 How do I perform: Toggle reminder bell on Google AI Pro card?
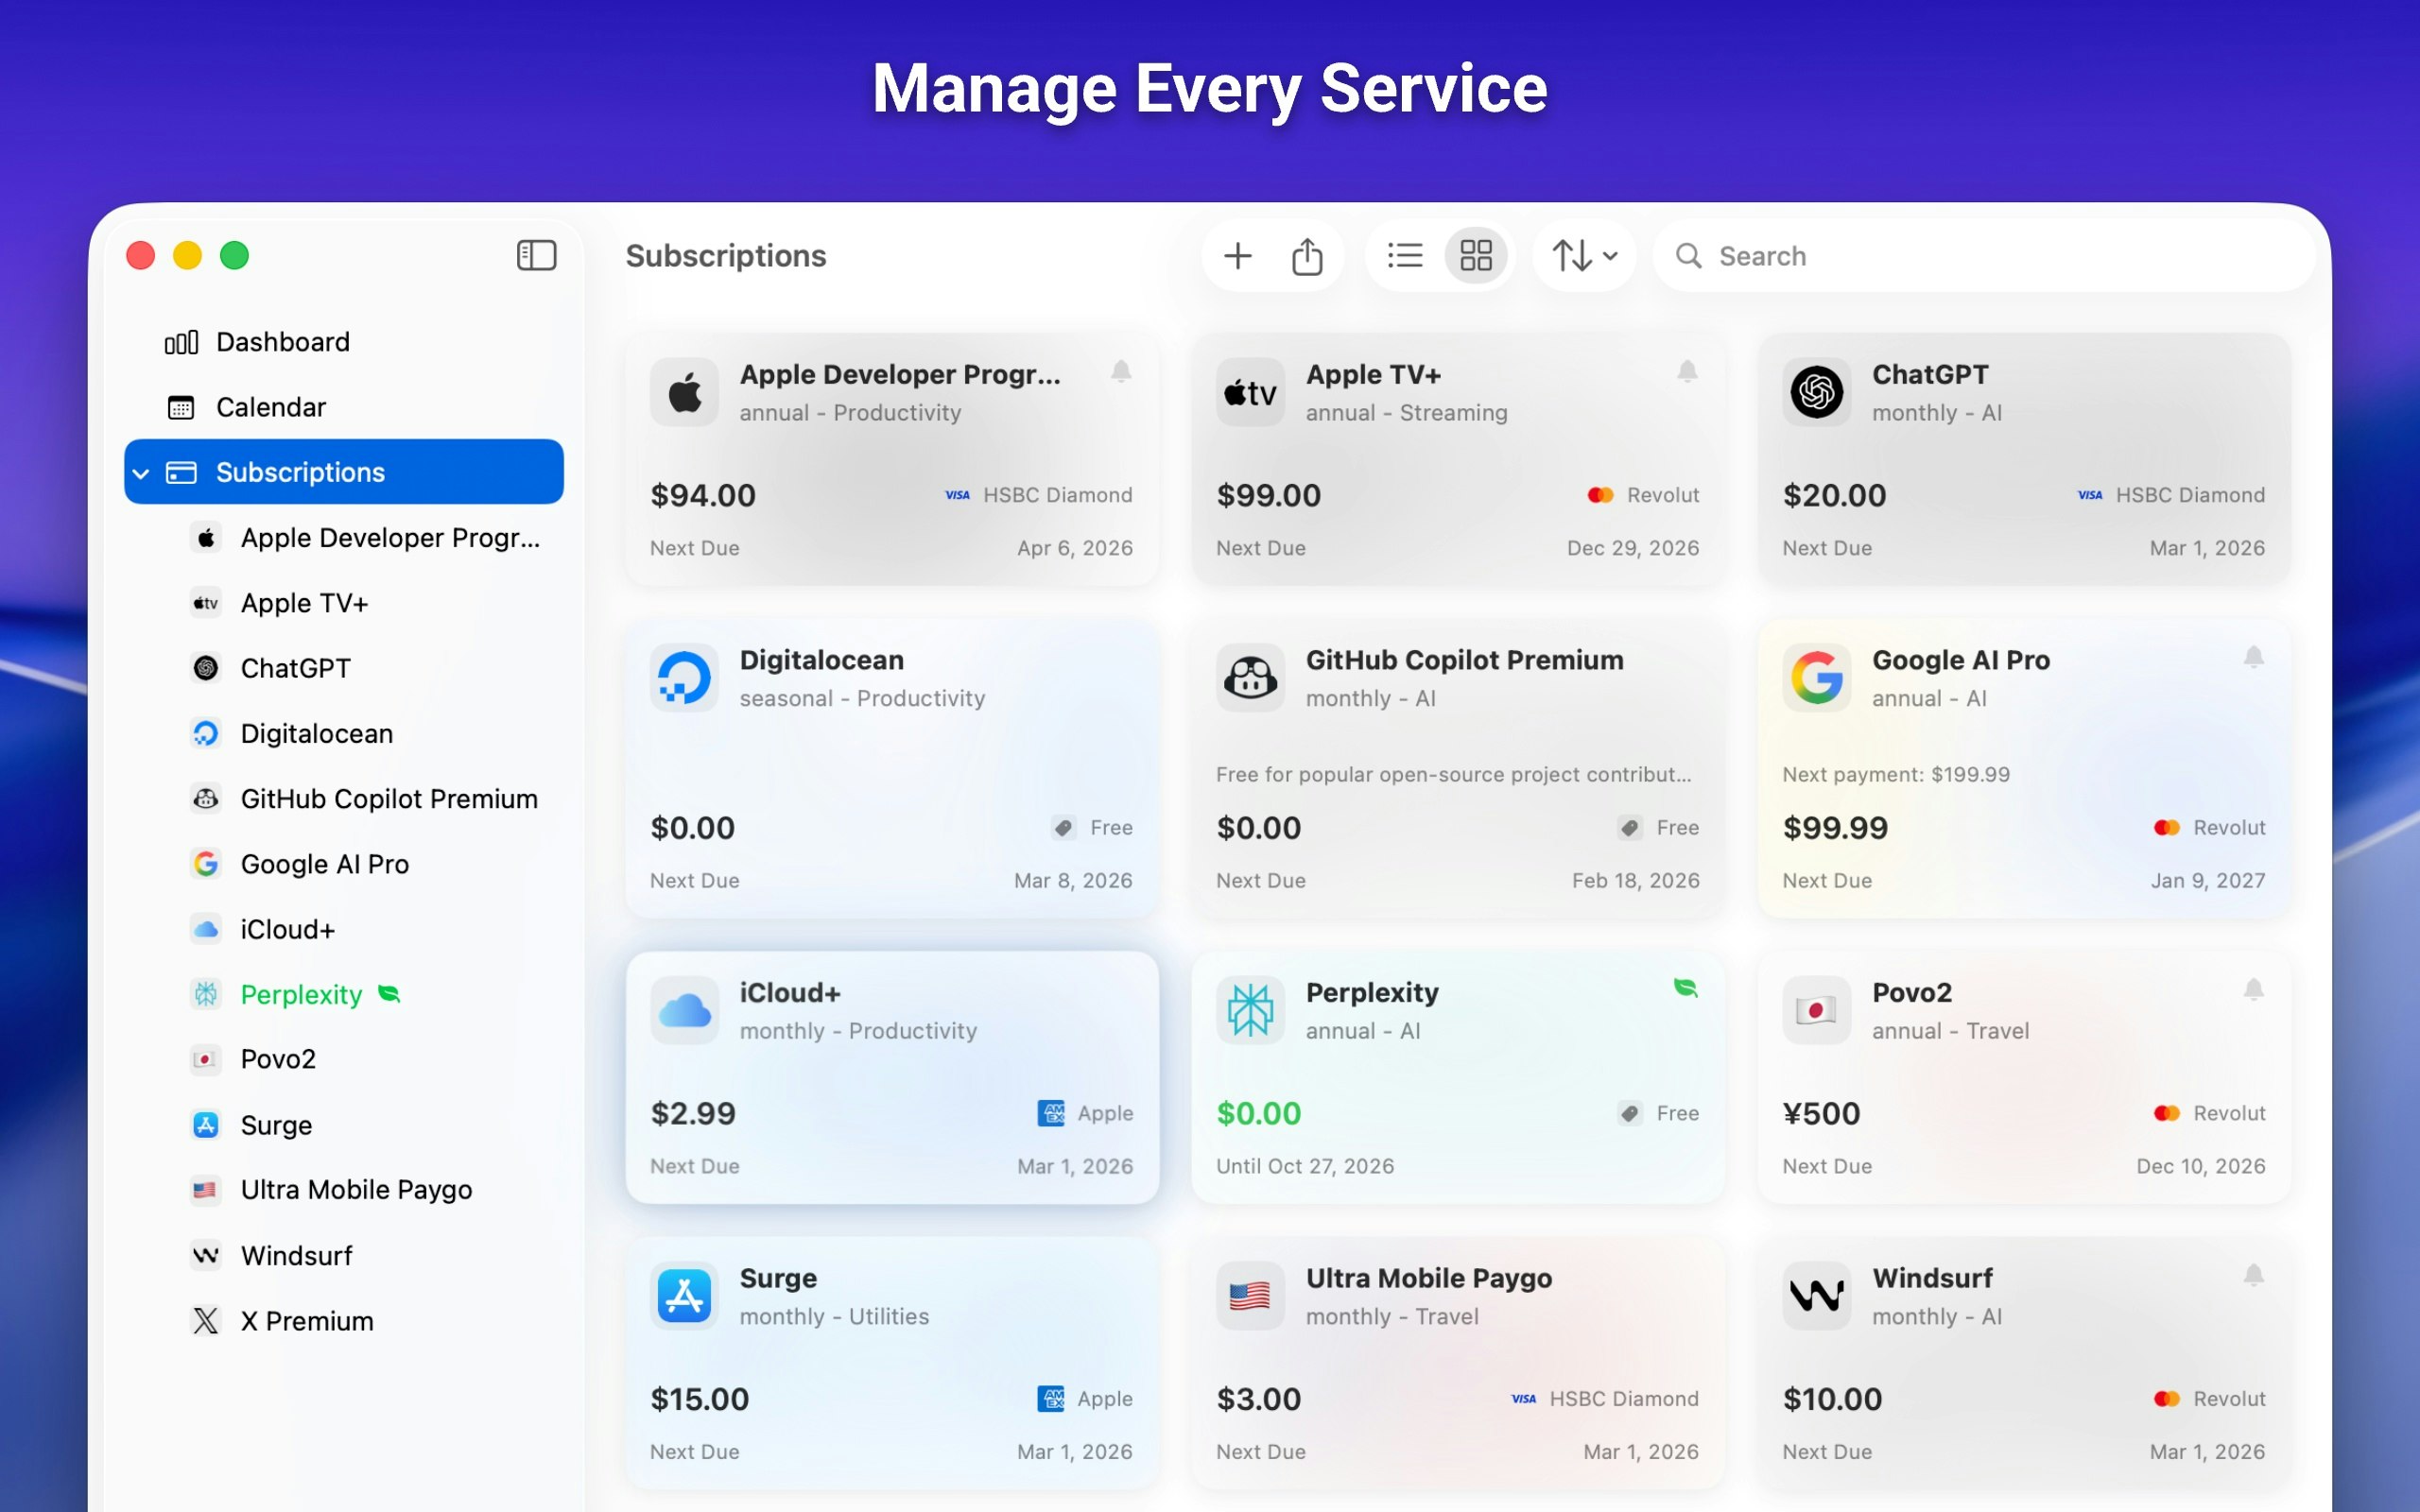[2253, 657]
